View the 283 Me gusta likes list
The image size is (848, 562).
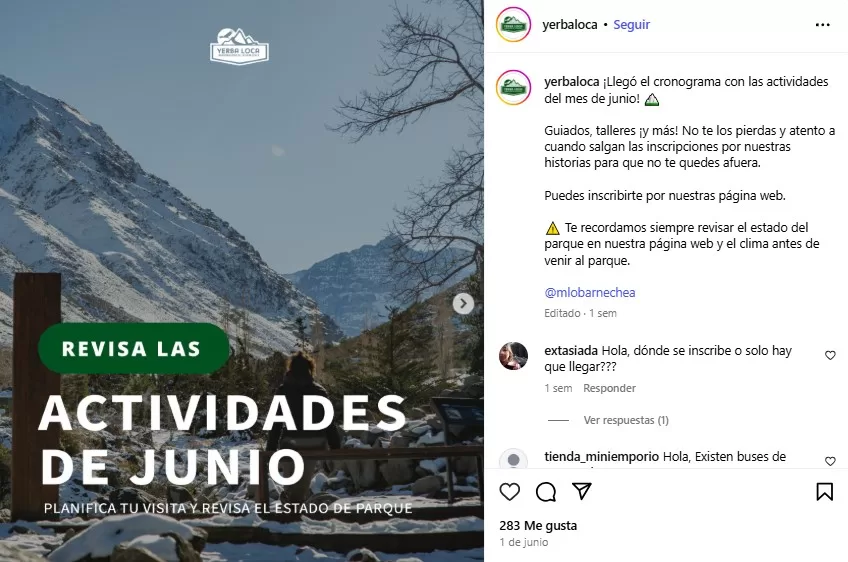(538, 526)
